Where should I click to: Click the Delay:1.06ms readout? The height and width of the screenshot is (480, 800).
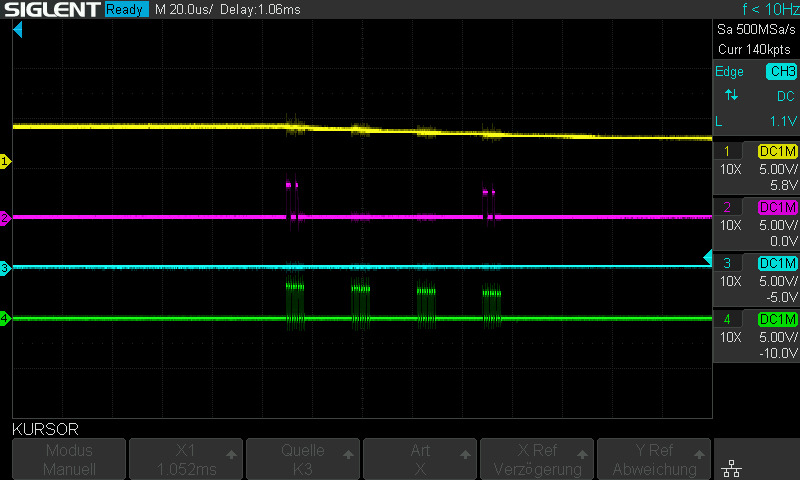[x=260, y=9]
